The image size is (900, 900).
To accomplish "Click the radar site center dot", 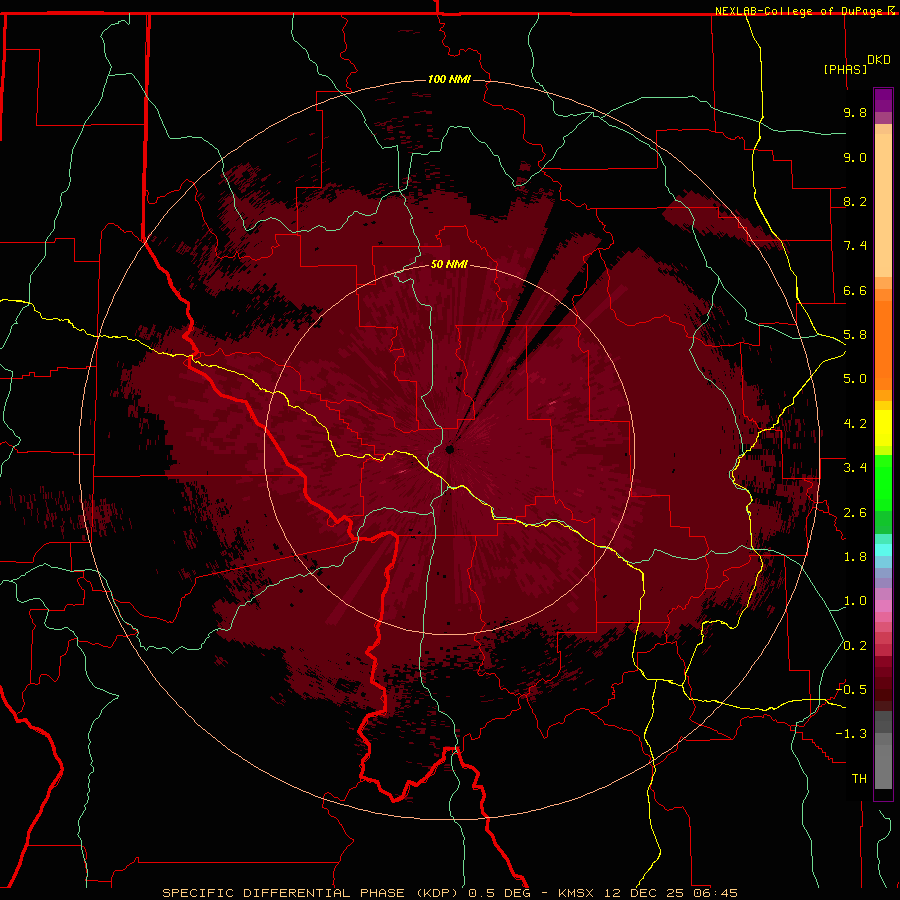I will (x=450, y=449).
